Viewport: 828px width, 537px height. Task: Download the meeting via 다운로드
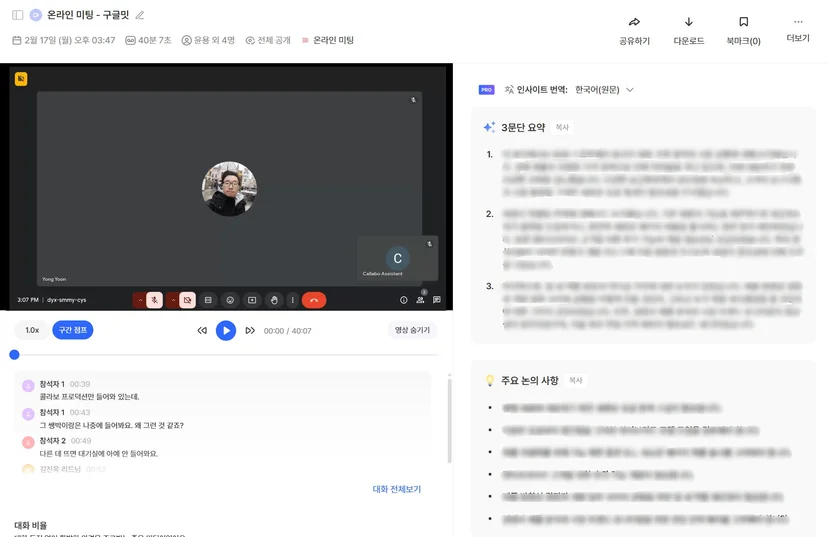point(689,31)
